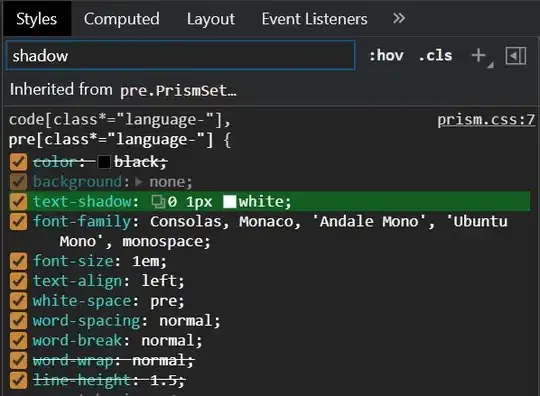Uncheck the white-space property checkbox
Image resolution: width=540 pixels, height=396 pixels.
(x=18, y=301)
